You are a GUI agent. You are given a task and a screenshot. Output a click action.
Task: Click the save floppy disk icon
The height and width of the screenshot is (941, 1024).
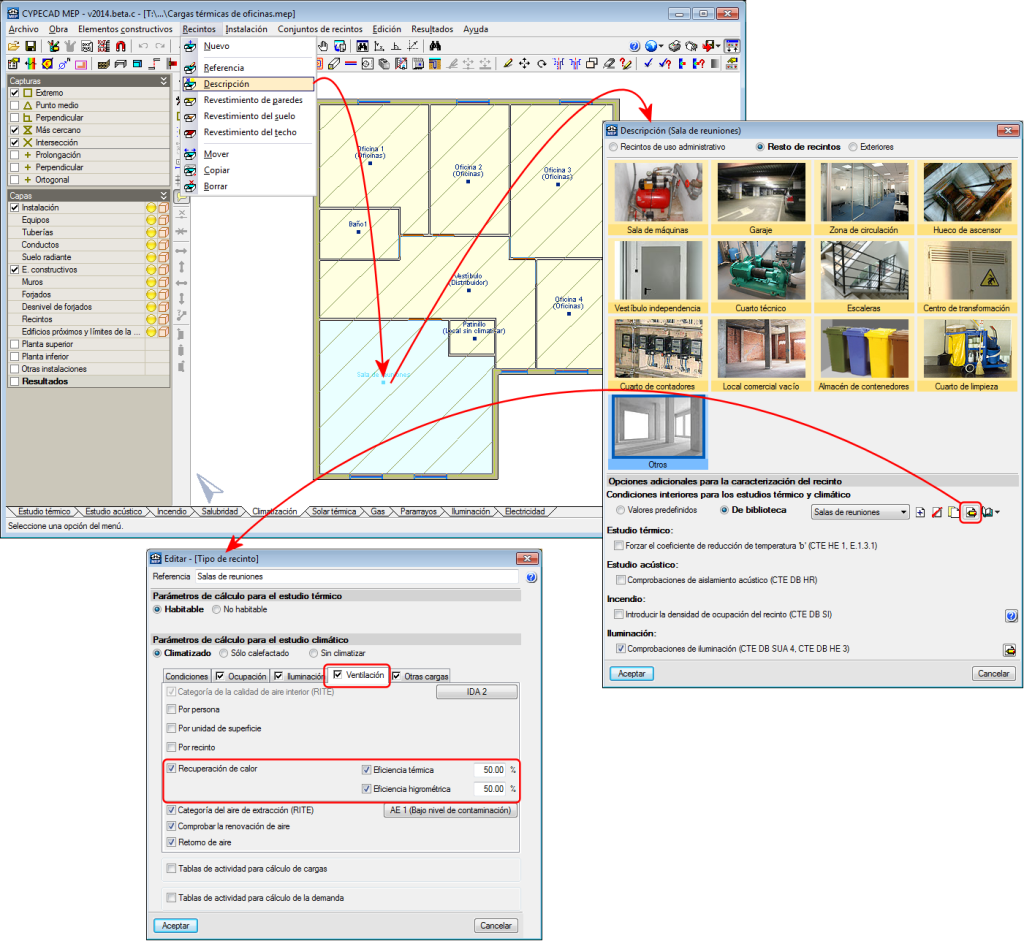tap(30, 46)
